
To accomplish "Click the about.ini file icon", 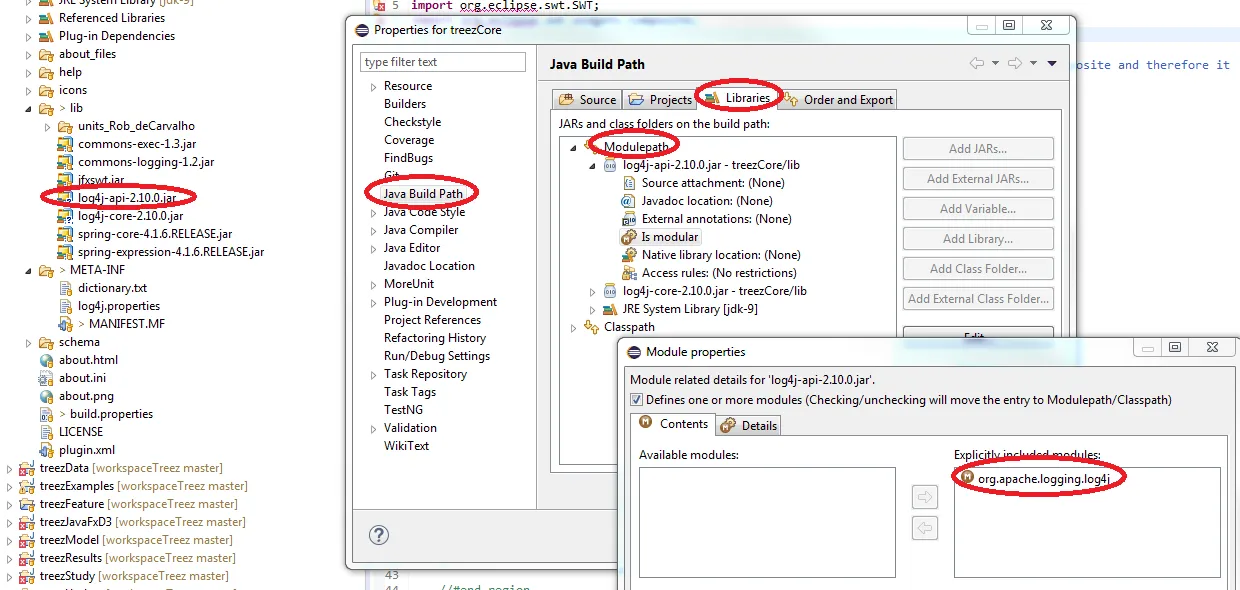I will 47,378.
